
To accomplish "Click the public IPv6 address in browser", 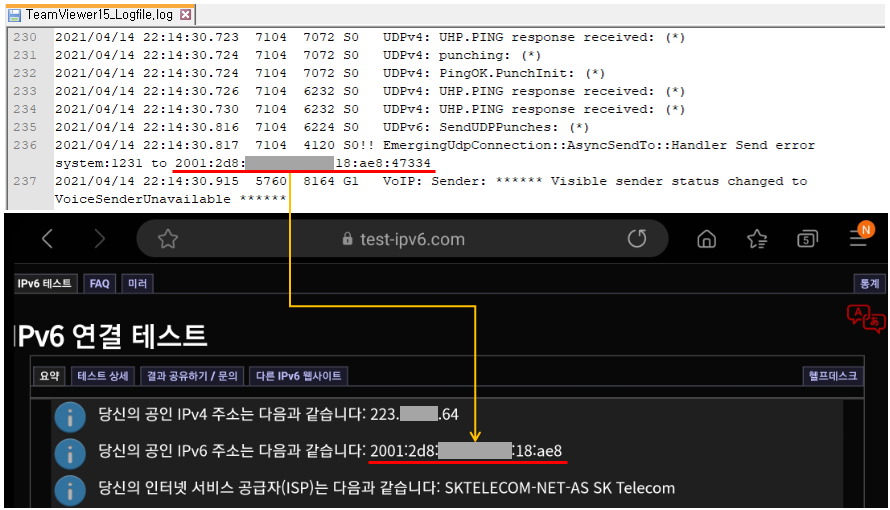I will coord(466,451).
